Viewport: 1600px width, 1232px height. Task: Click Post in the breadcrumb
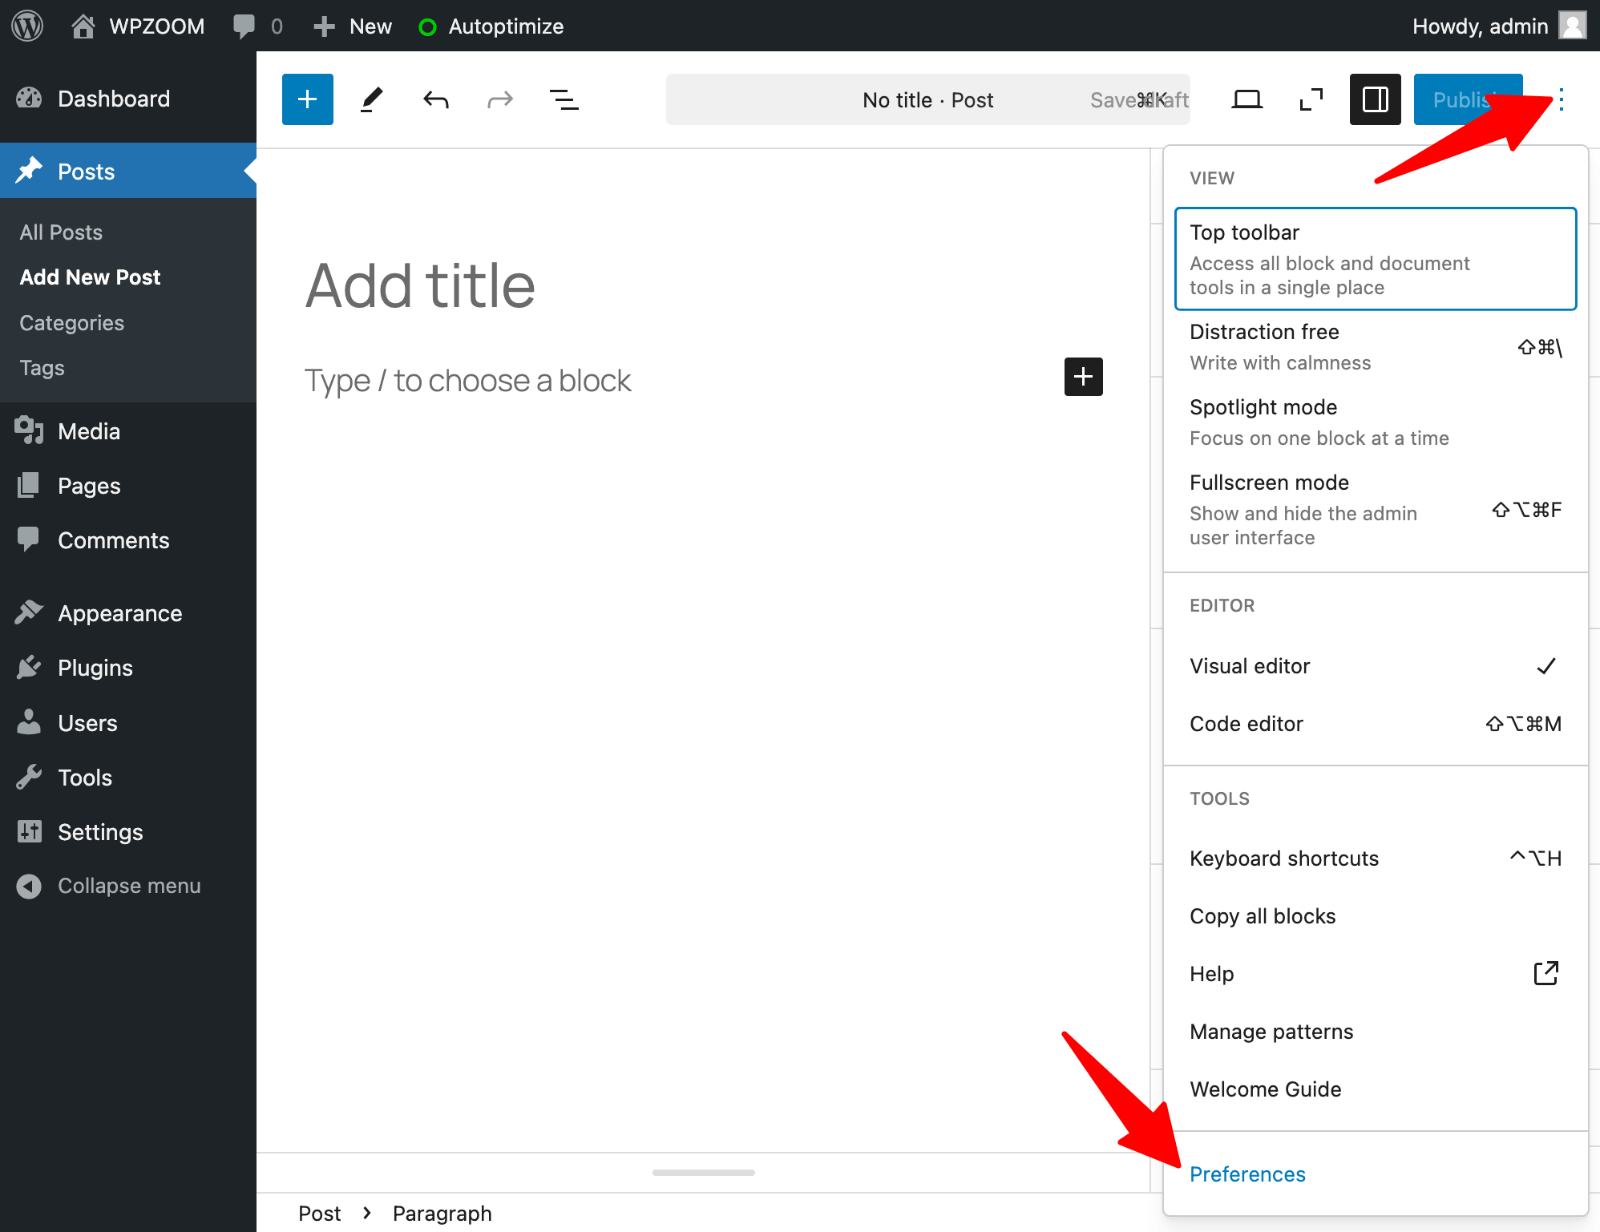(x=320, y=1213)
